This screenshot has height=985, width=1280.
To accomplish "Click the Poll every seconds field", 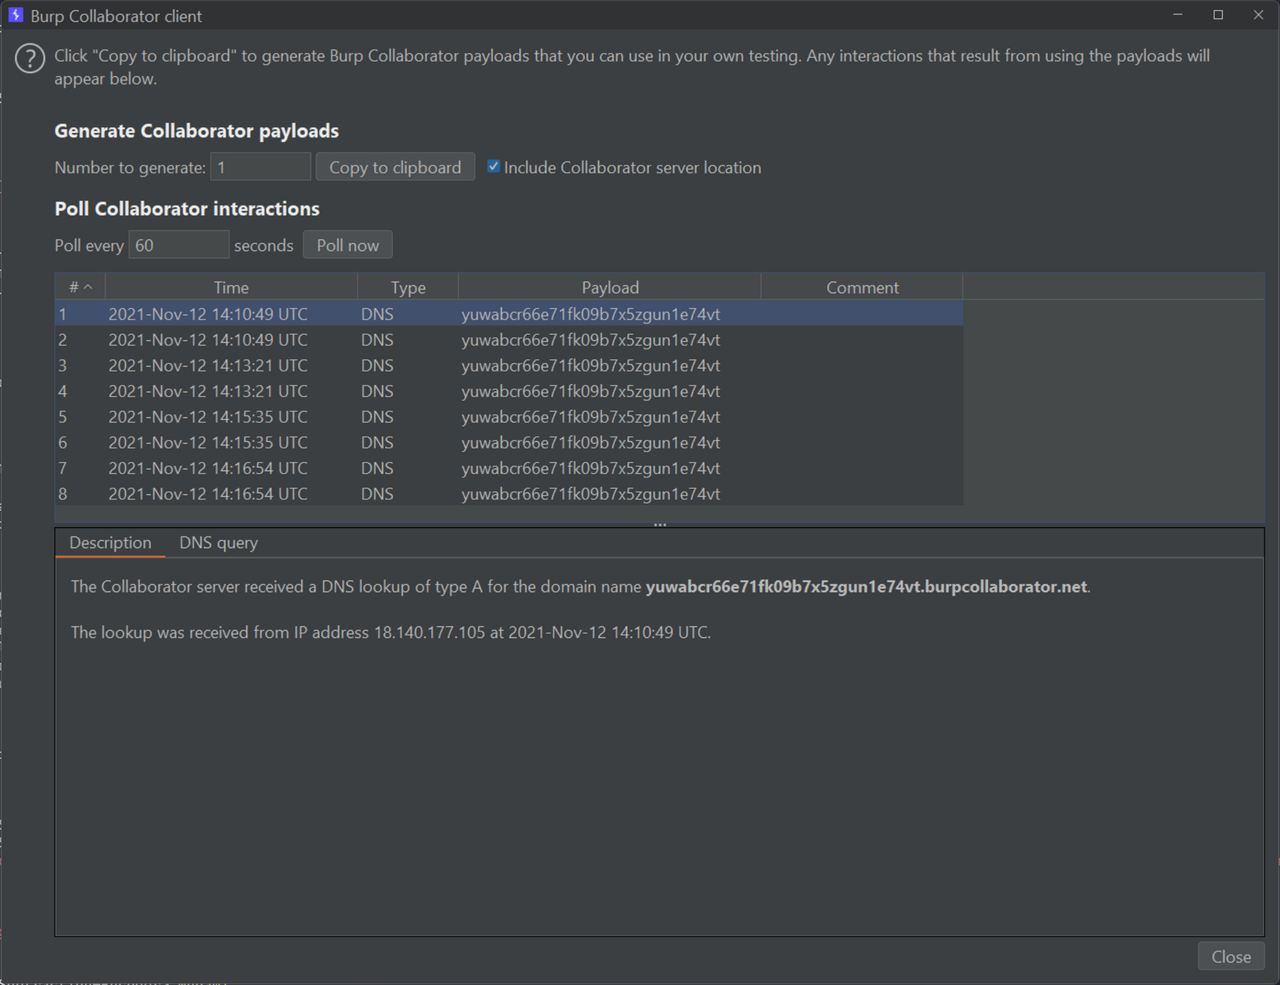I will pos(178,245).
